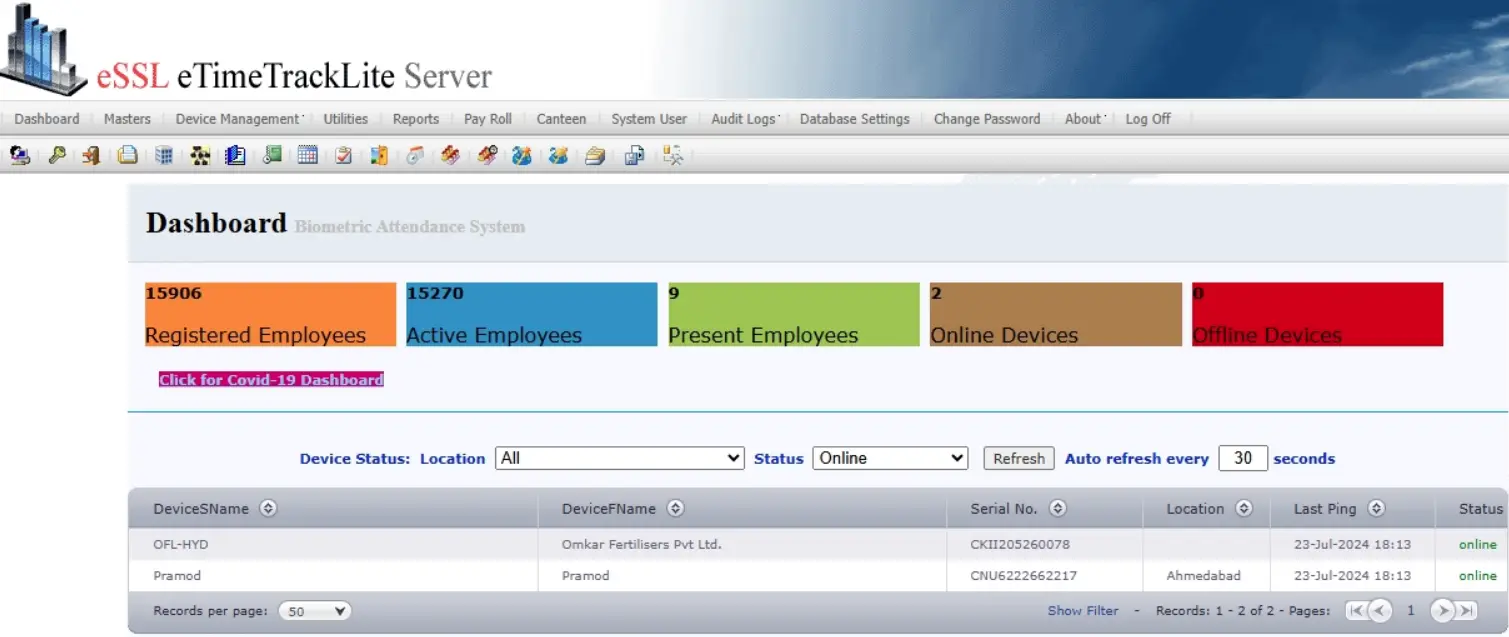This screenshot has width=1509, height=637.
Task: Open the Status dropdown set to Online
Action: (x=890, y=458)
